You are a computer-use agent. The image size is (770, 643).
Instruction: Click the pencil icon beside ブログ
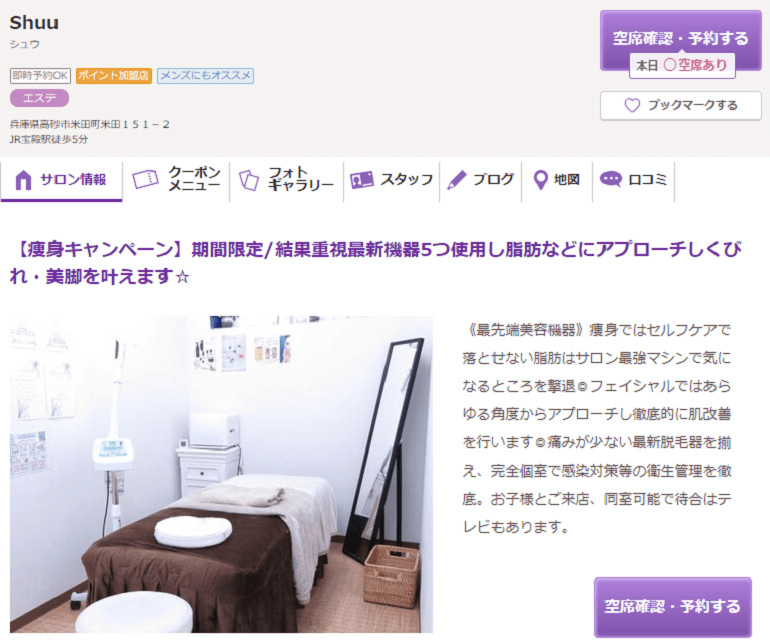coord(457,180)
